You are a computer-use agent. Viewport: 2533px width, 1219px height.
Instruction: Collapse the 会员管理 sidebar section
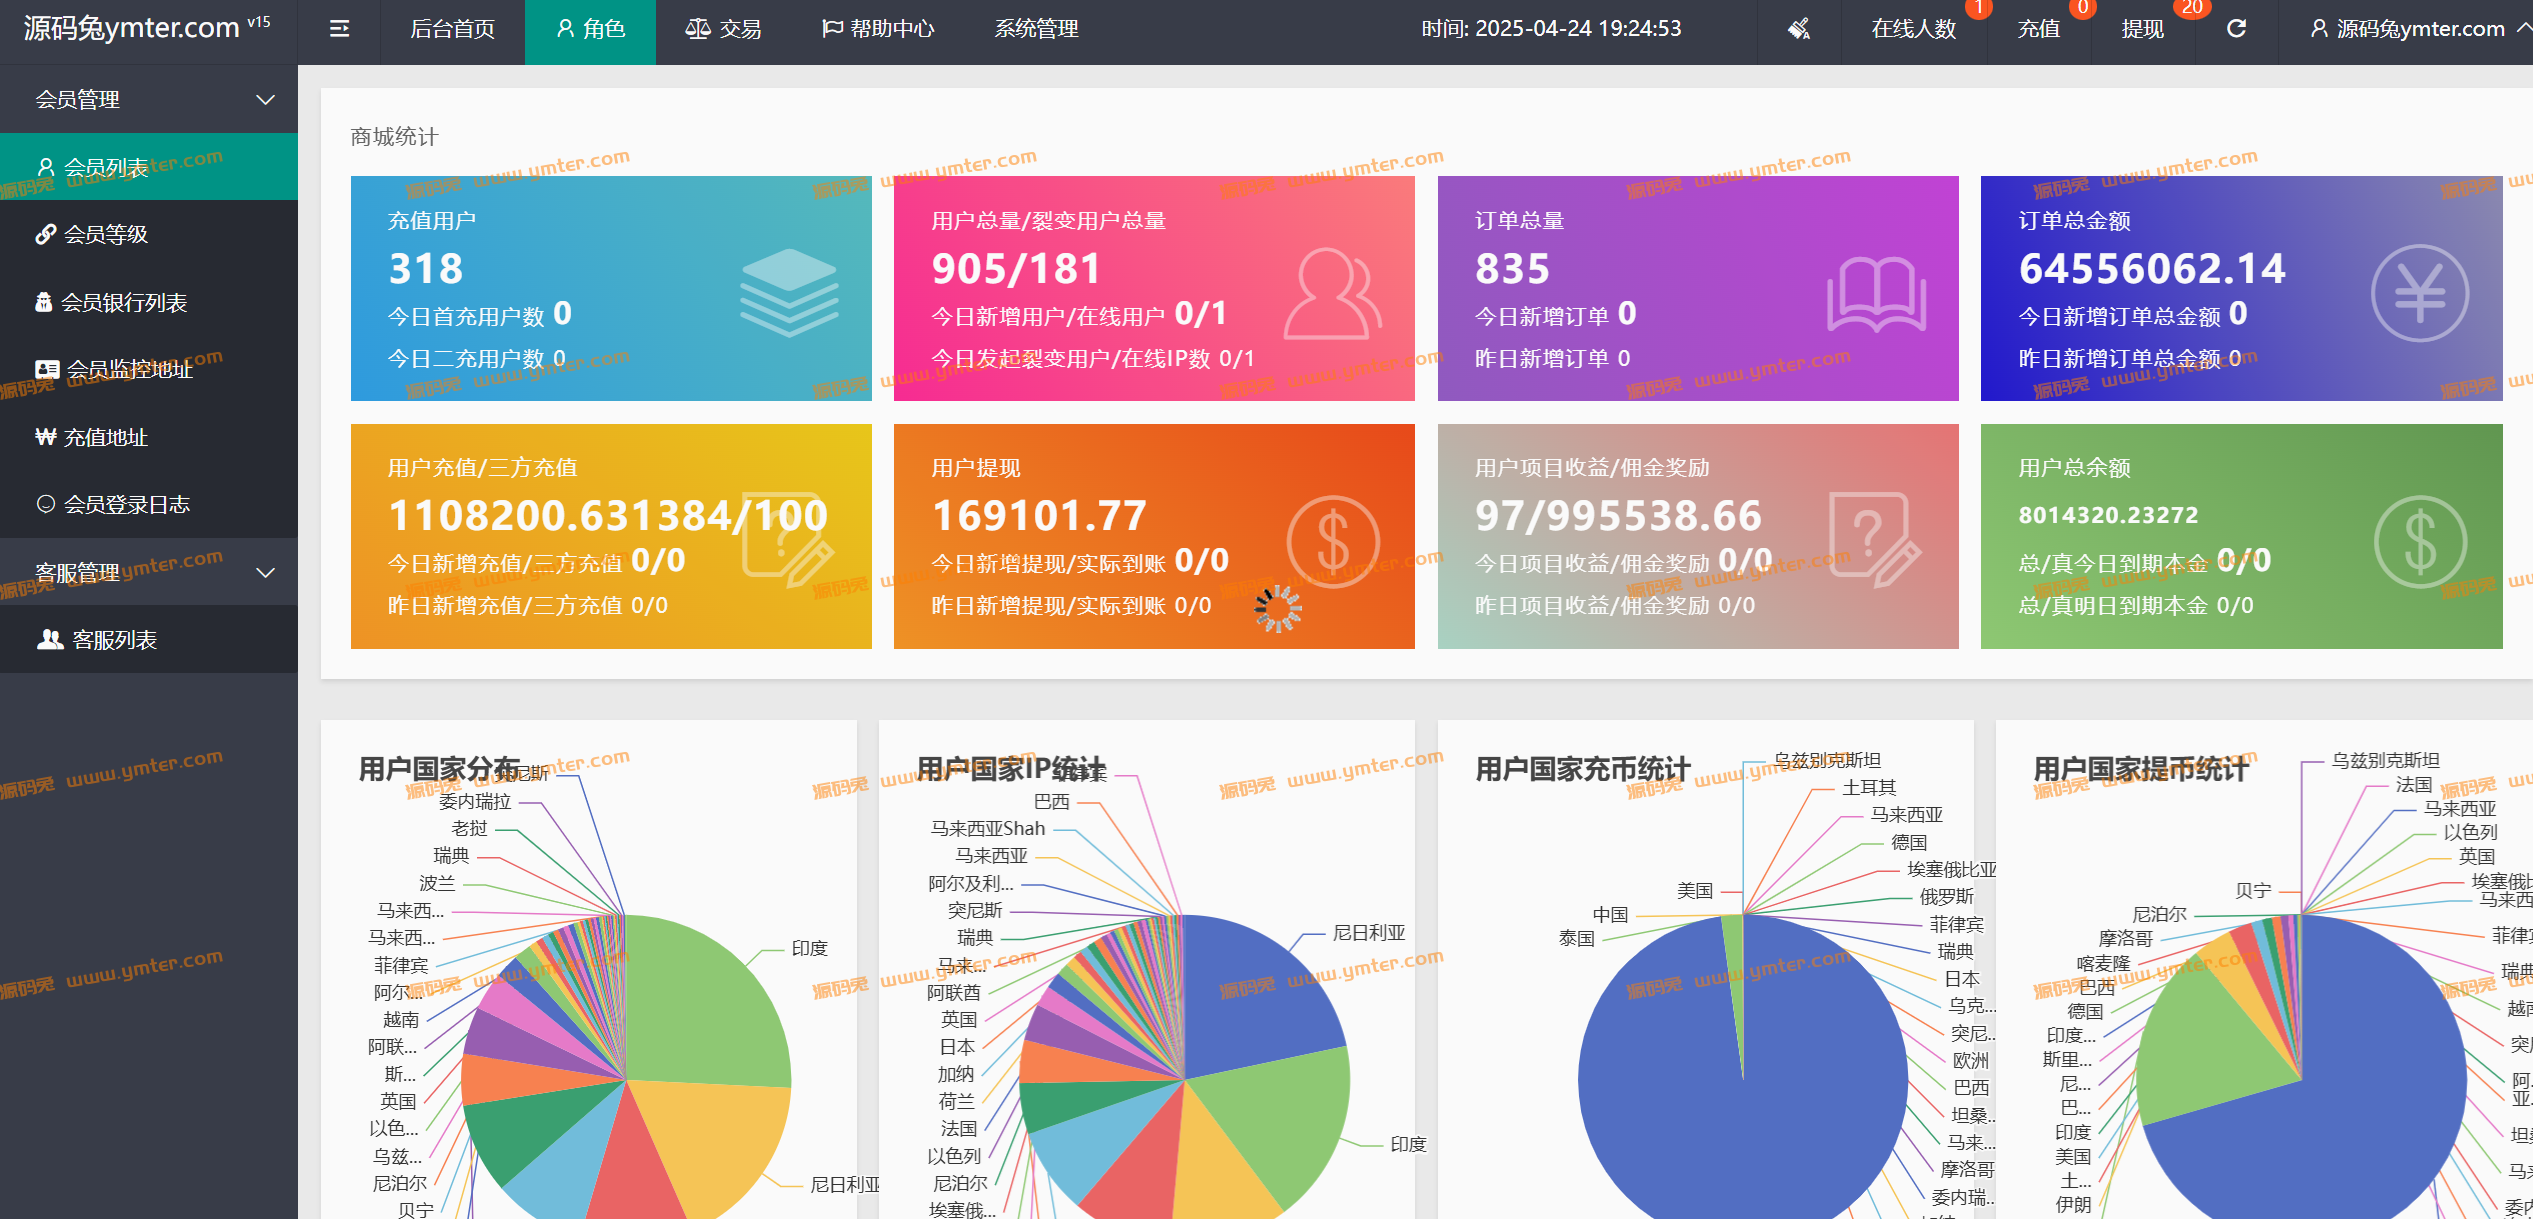(149, 99)
